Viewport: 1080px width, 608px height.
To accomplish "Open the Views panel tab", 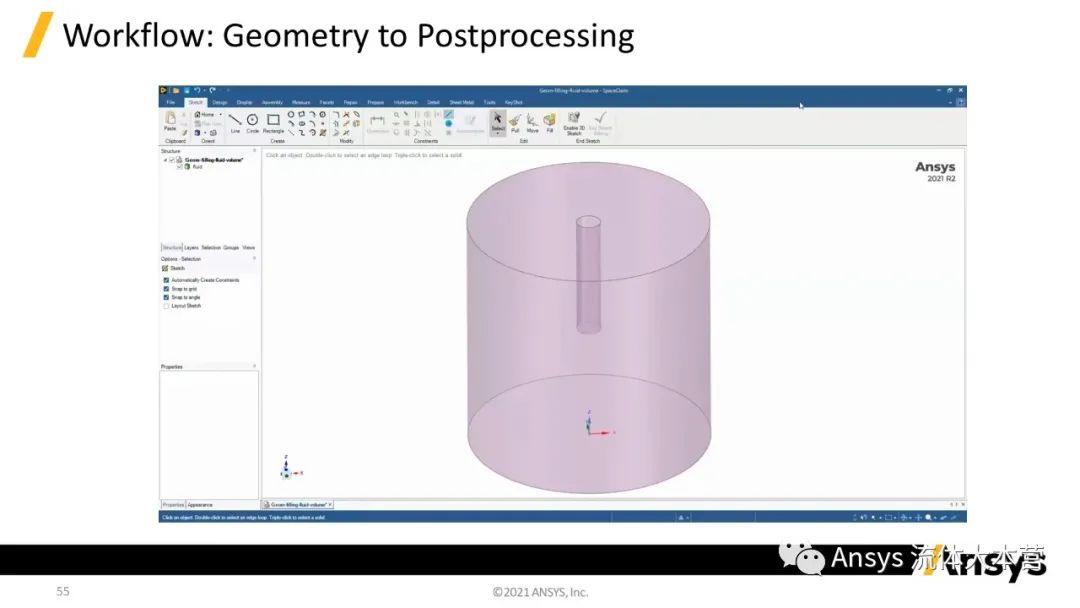I will [249, 247].
